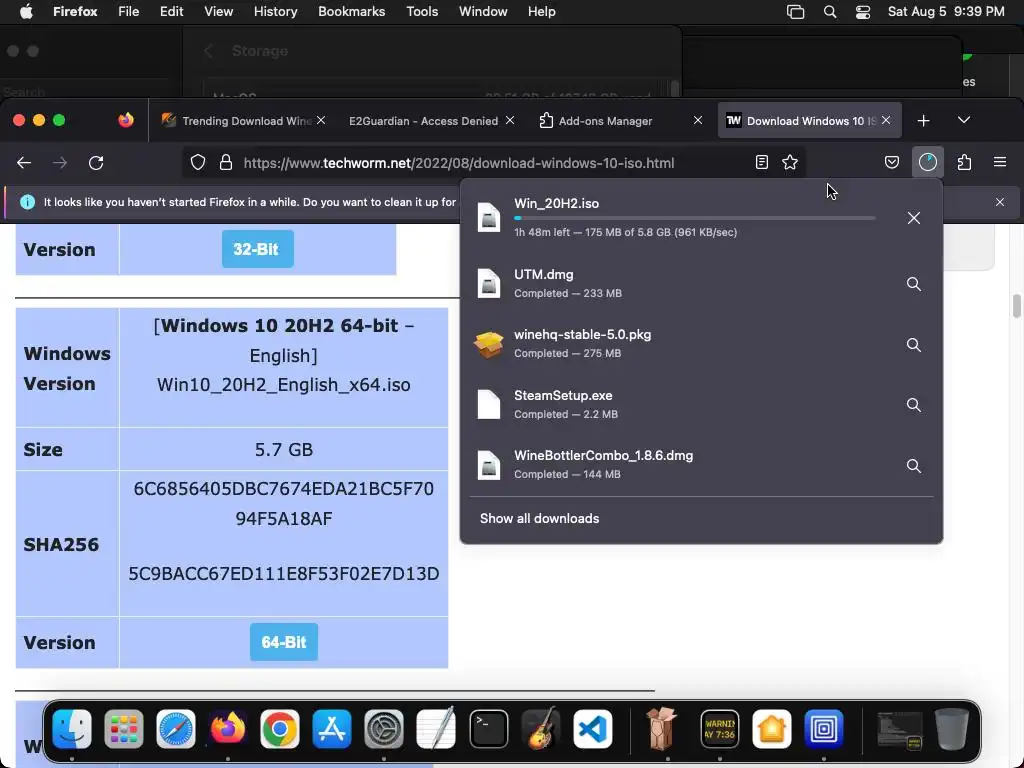Open the Apple menu
This screenshot has width=1024, height=768.
click(x=26, y=12)
